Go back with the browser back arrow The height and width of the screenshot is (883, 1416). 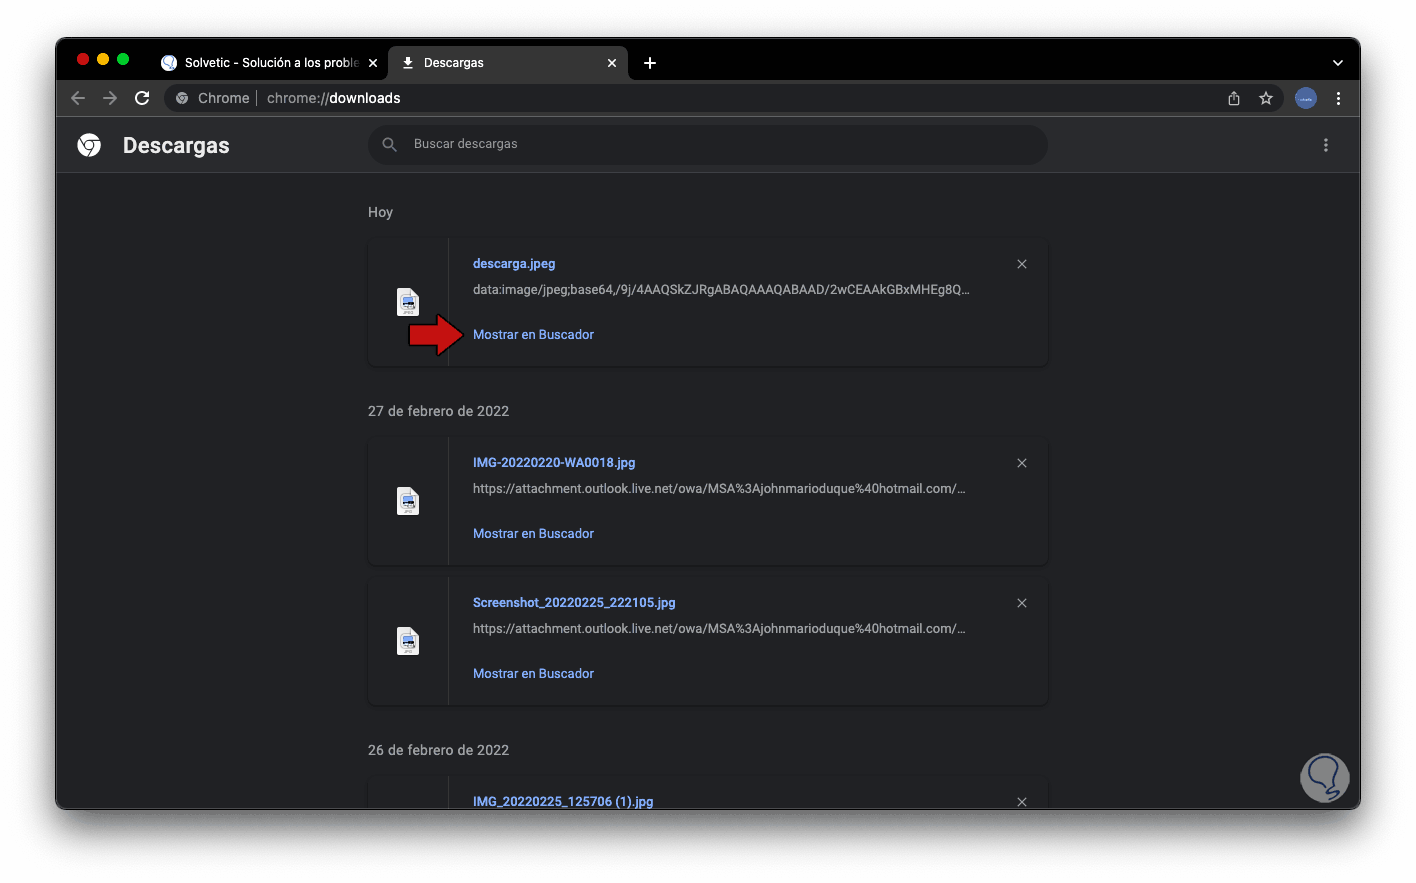(78, 98)
